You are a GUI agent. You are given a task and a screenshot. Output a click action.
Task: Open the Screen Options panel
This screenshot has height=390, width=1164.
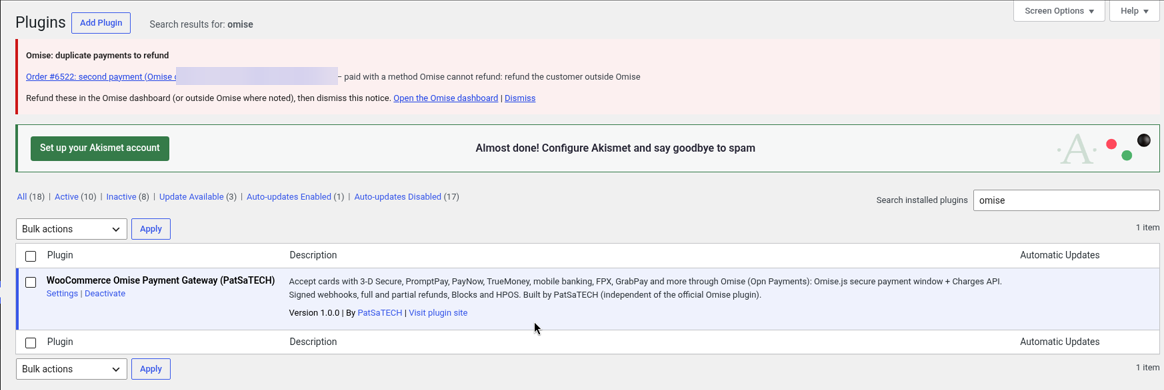1059,11
